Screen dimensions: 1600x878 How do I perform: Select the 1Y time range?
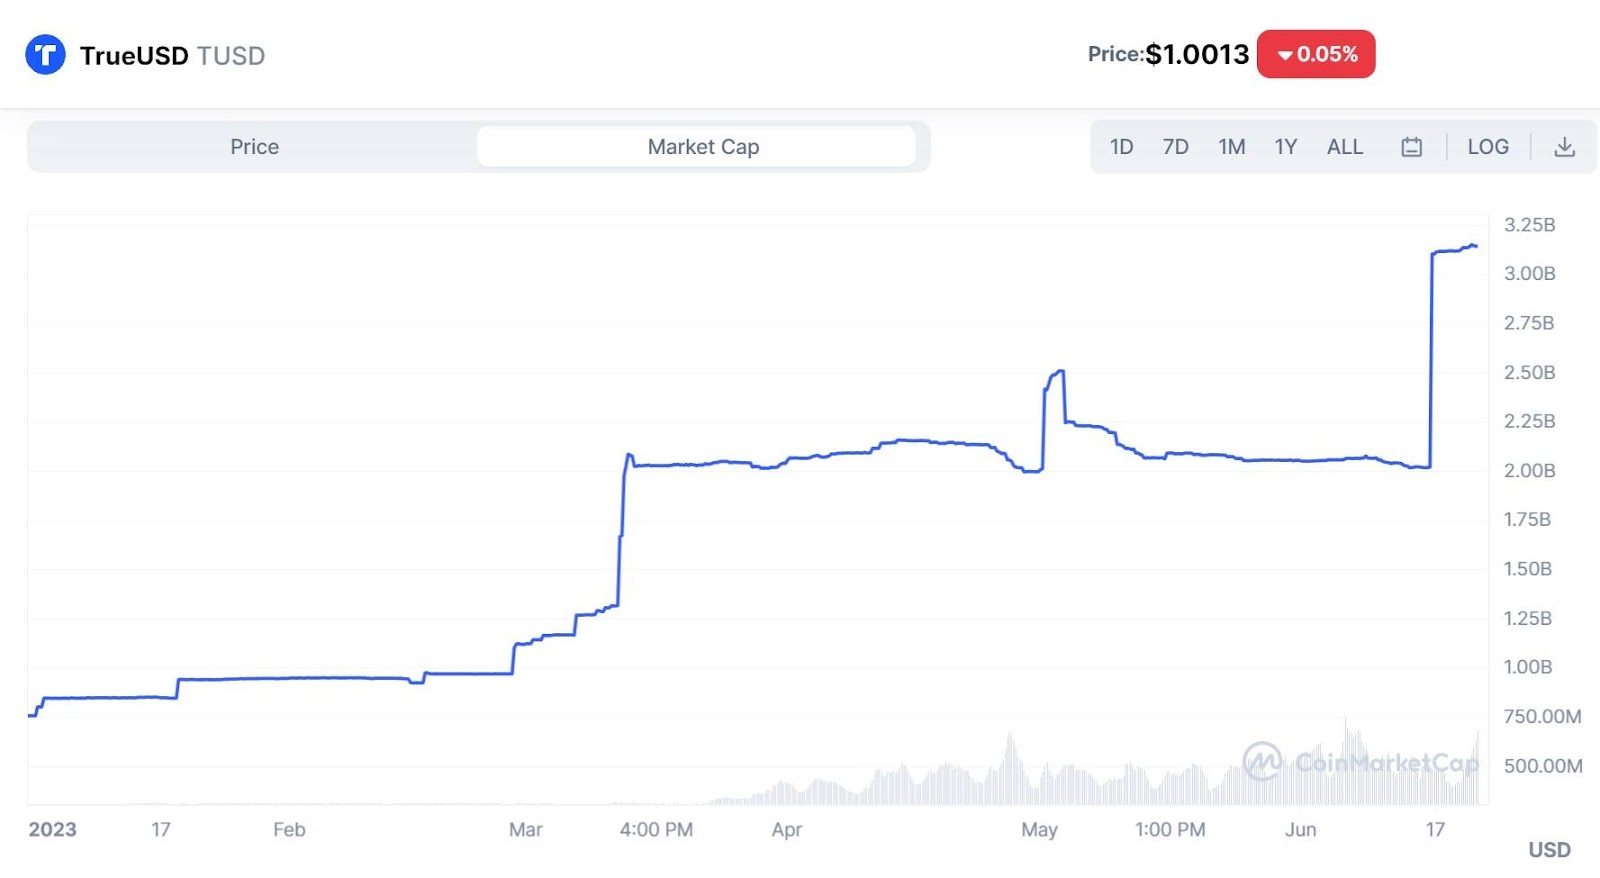click(x=1285, y=147)
